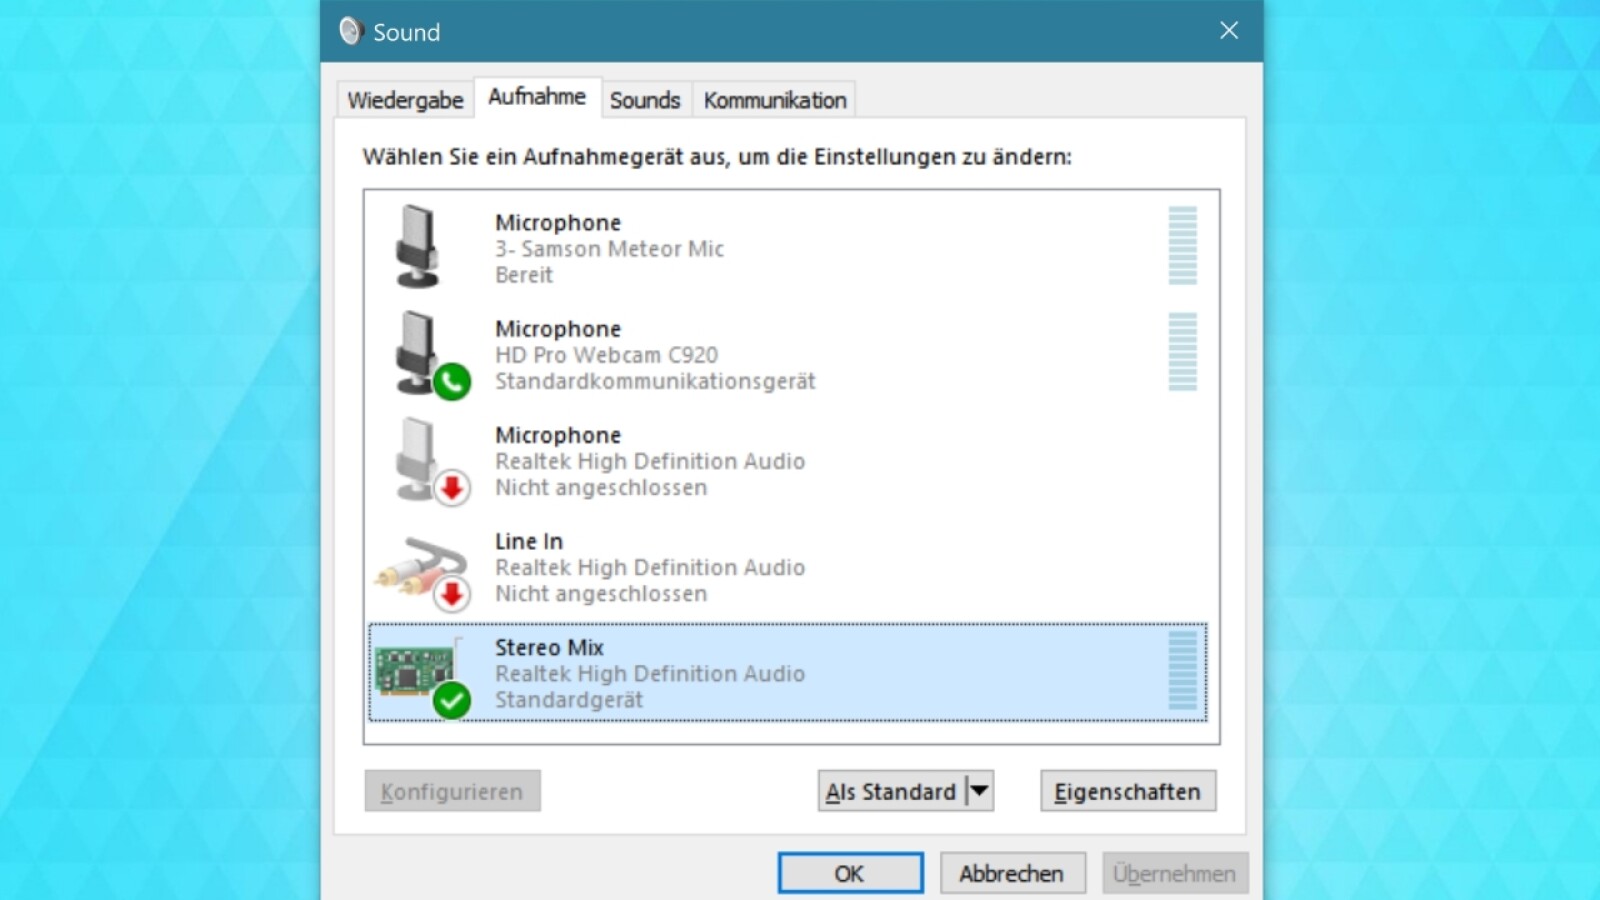The width and height of the screenshot is (1600, 900).
Task: Switch to the Sounds tab
Action: [x=644, y=99]
